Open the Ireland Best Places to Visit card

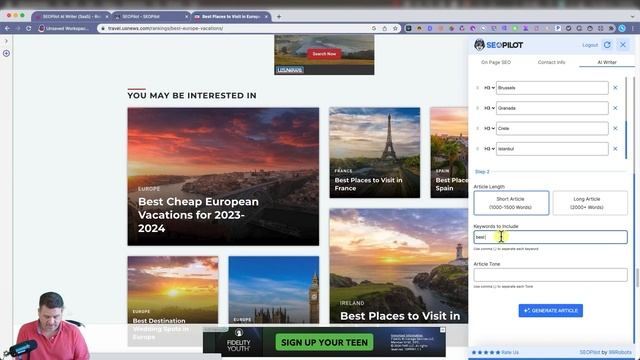(x=399, y=266)
